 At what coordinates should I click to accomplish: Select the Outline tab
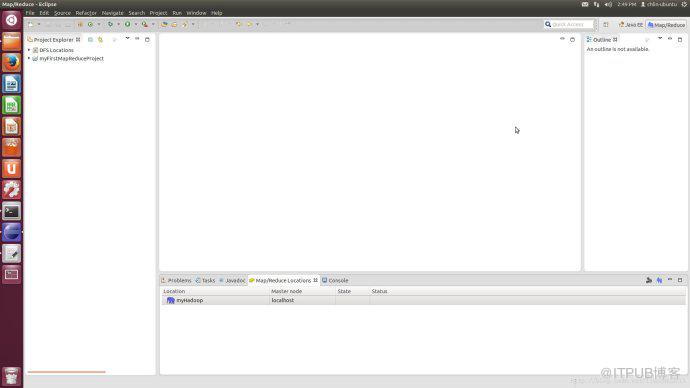point(602,40)
